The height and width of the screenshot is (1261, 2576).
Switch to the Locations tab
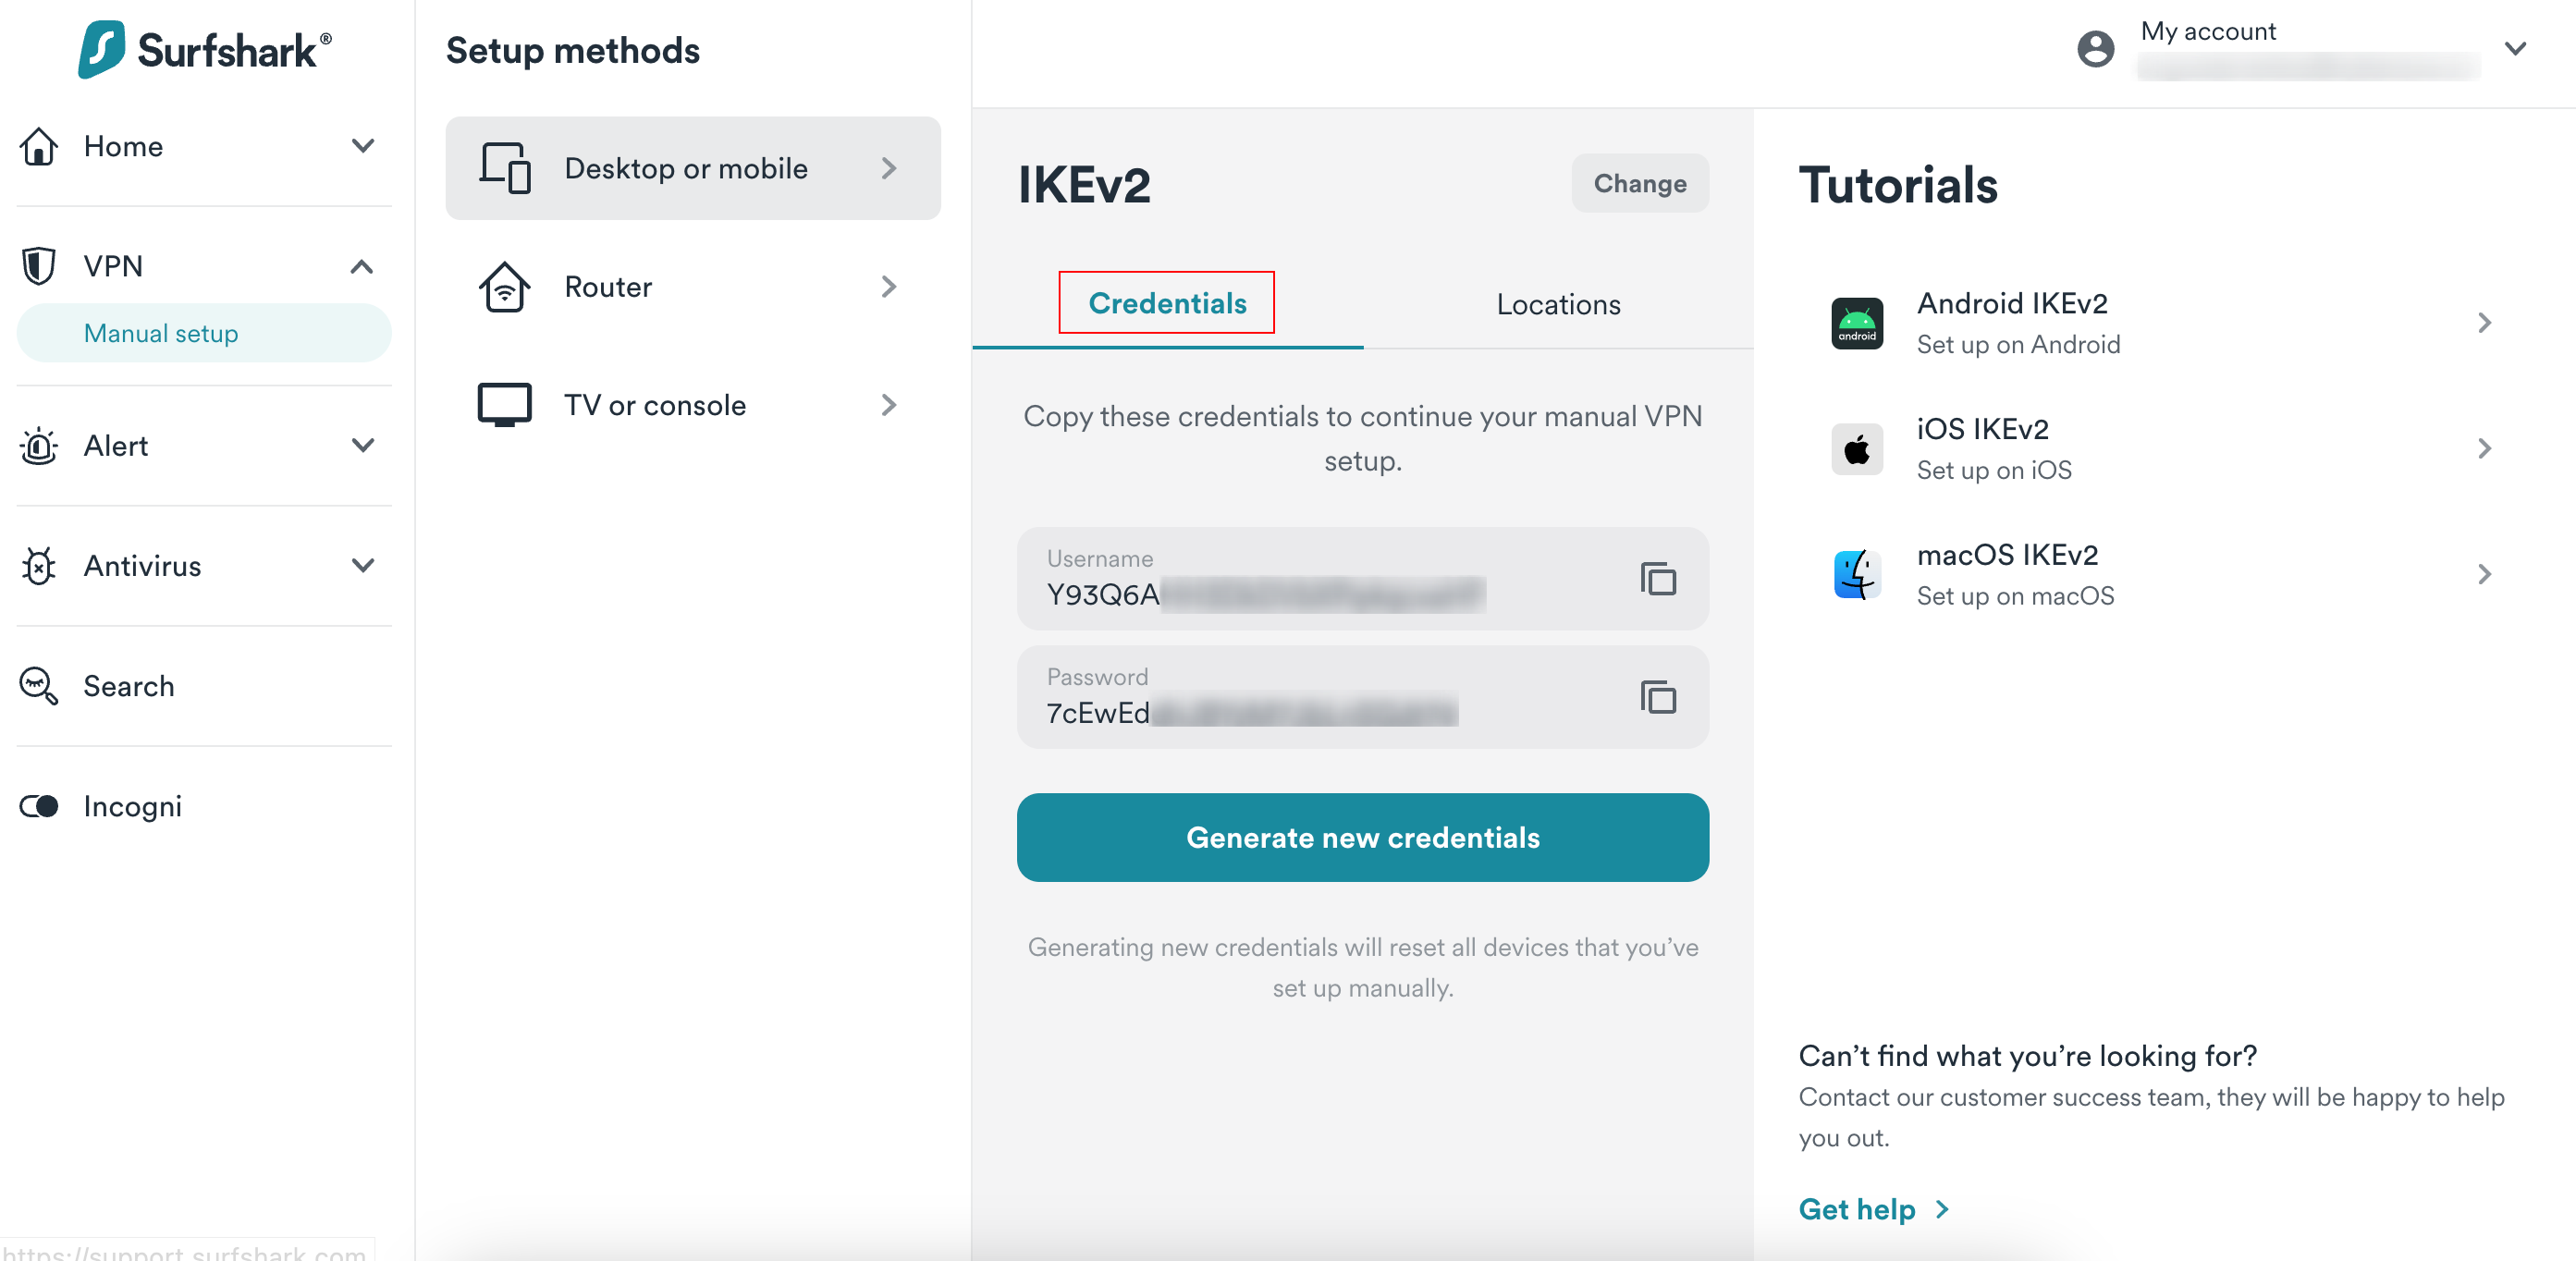1557,304
